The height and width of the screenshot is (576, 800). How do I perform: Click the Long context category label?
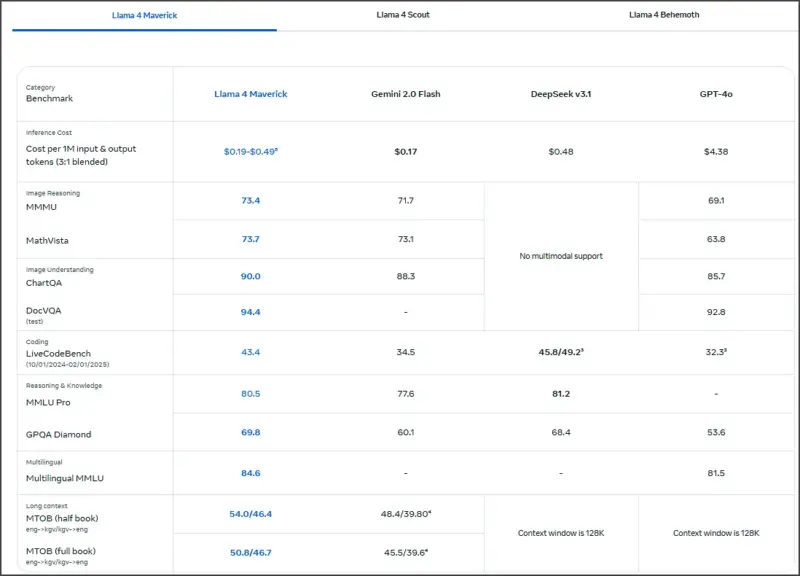coord(46,506)
